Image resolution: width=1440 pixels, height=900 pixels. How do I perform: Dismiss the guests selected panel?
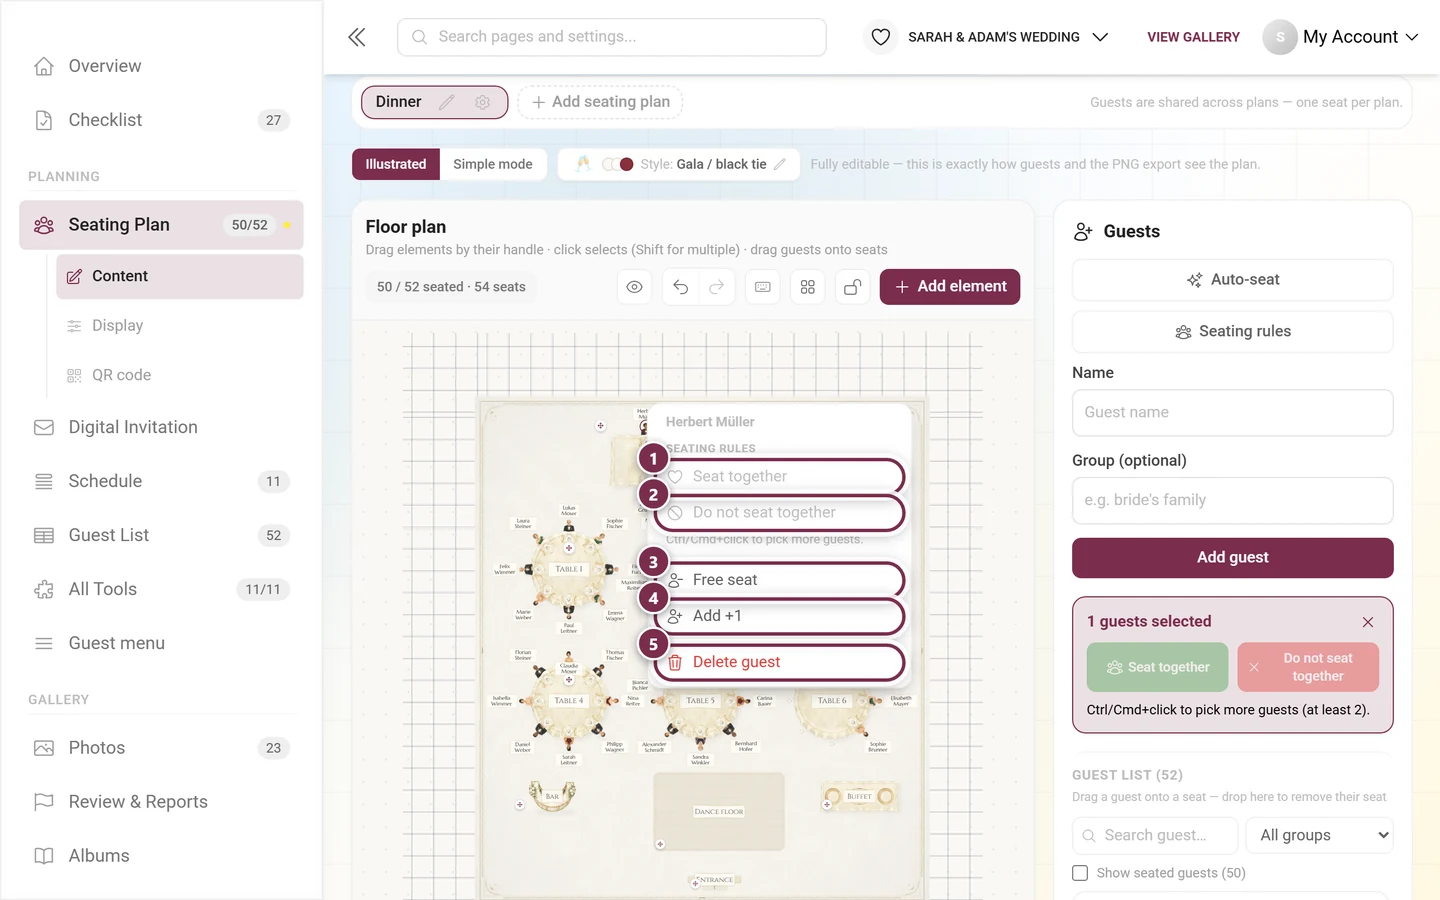(1368, 622)
